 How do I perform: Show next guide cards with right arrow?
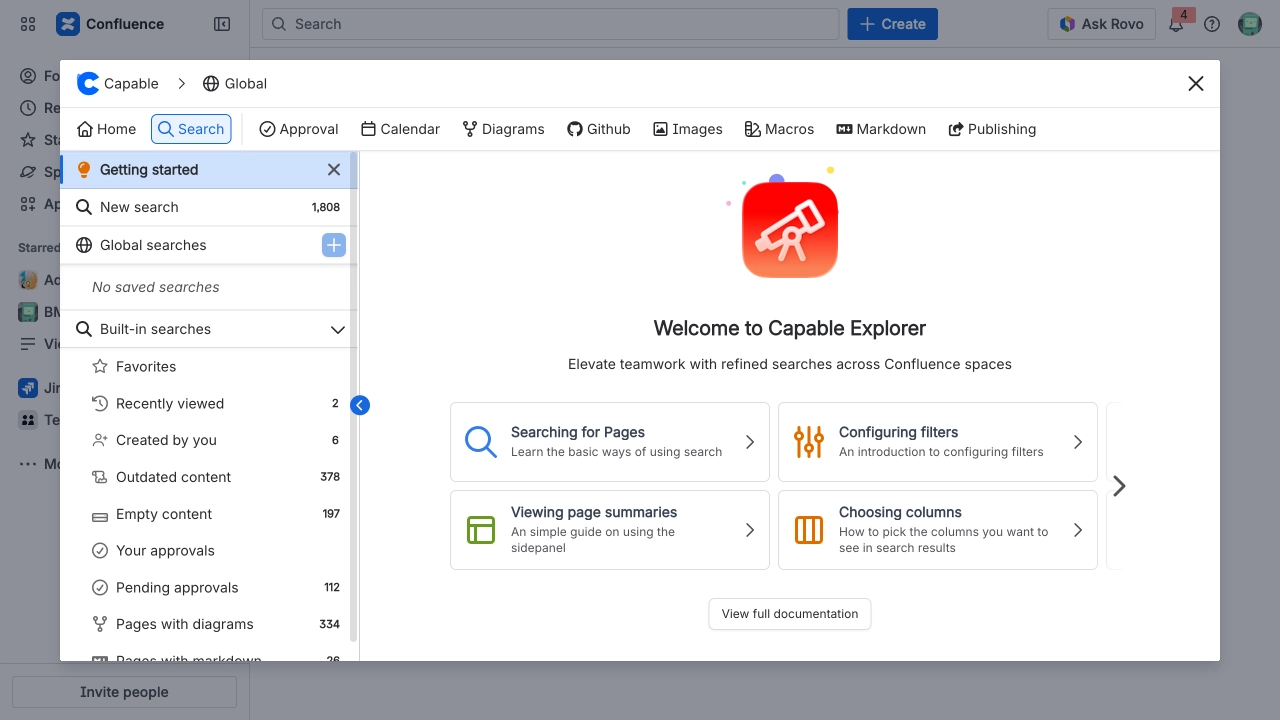click(x=1119, y=486)
